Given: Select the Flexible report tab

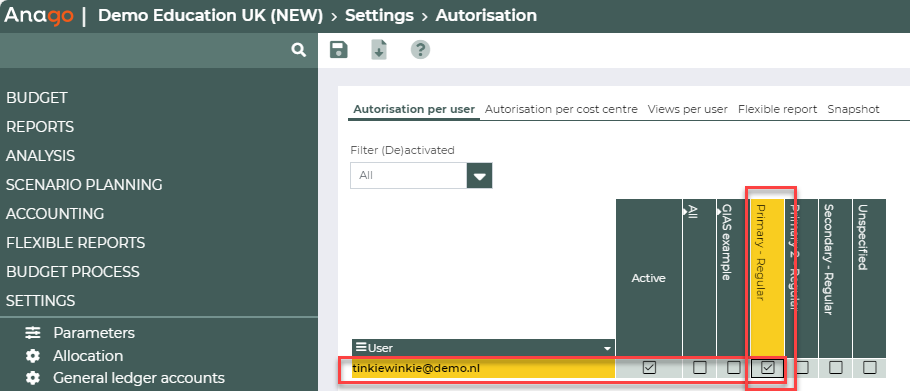Looking at the screenshot, I should point(777,109).
